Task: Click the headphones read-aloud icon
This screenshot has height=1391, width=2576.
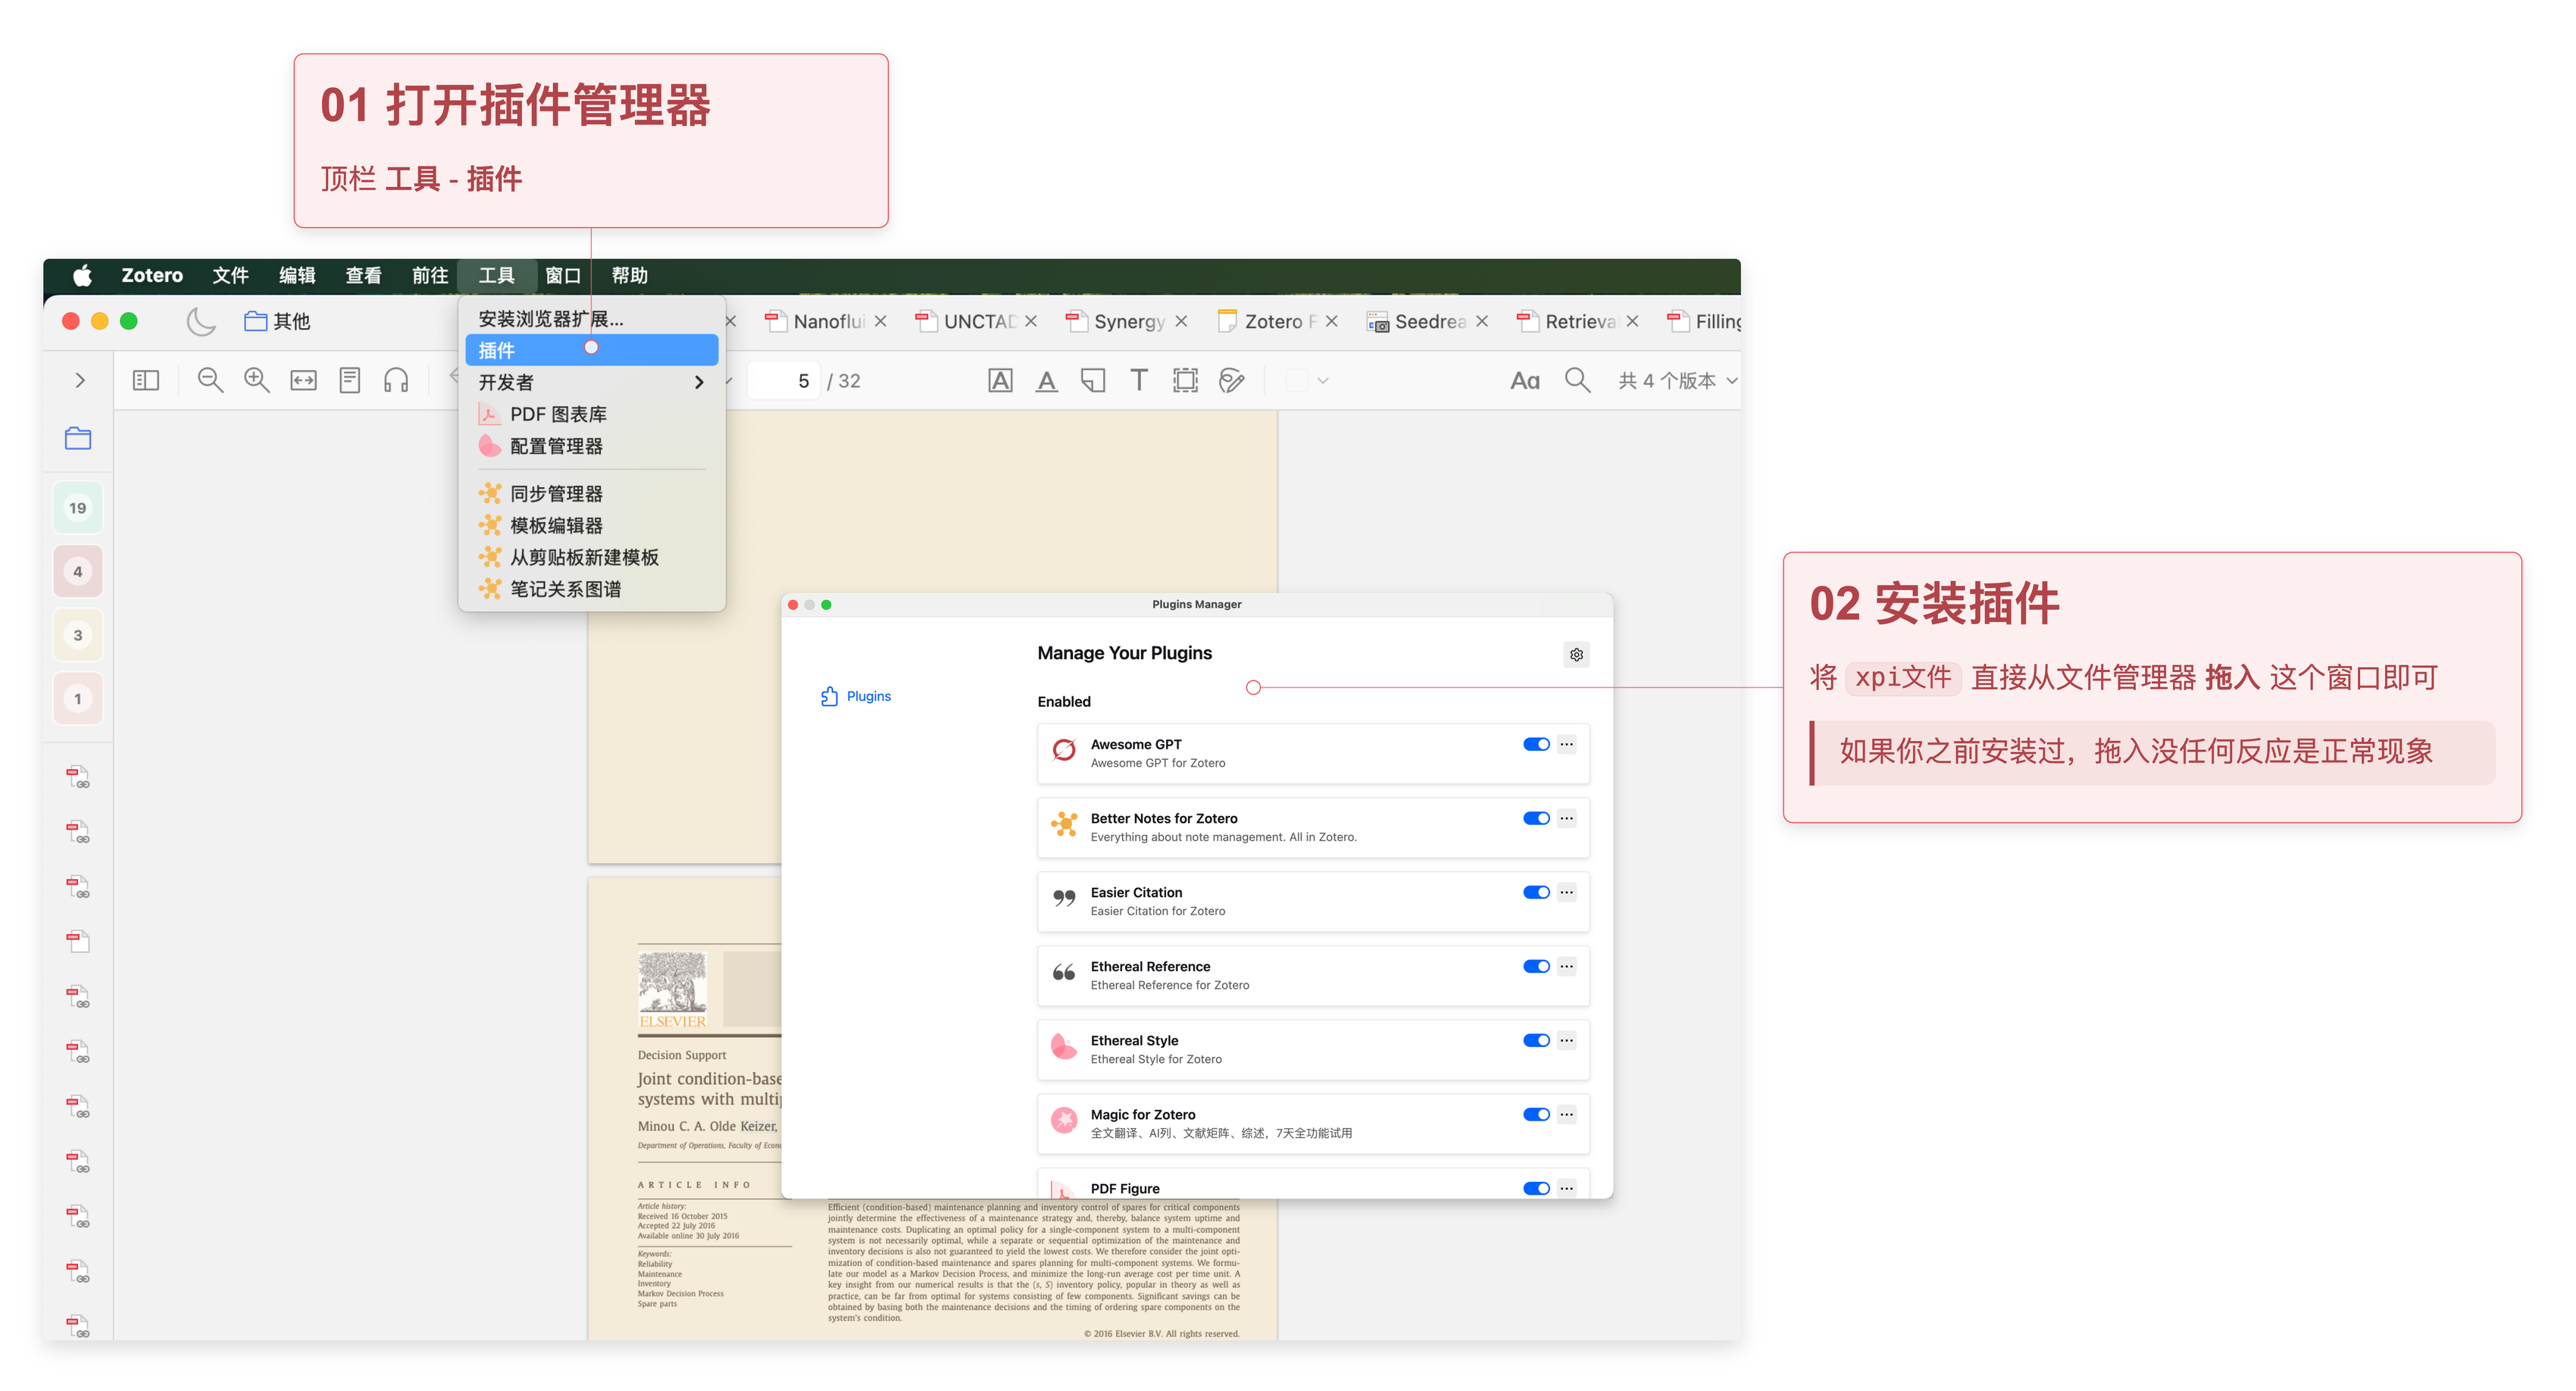Action: click(396, 380)
